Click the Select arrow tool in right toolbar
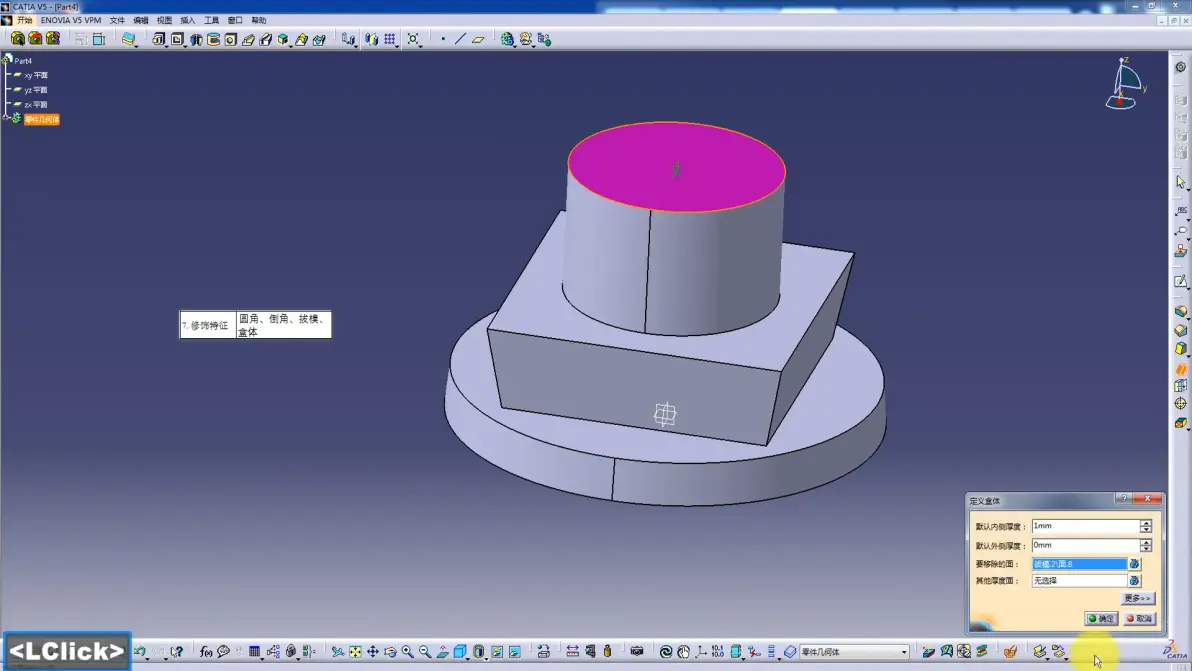Screen dimensions: 1192x671 coord(1181,182)
